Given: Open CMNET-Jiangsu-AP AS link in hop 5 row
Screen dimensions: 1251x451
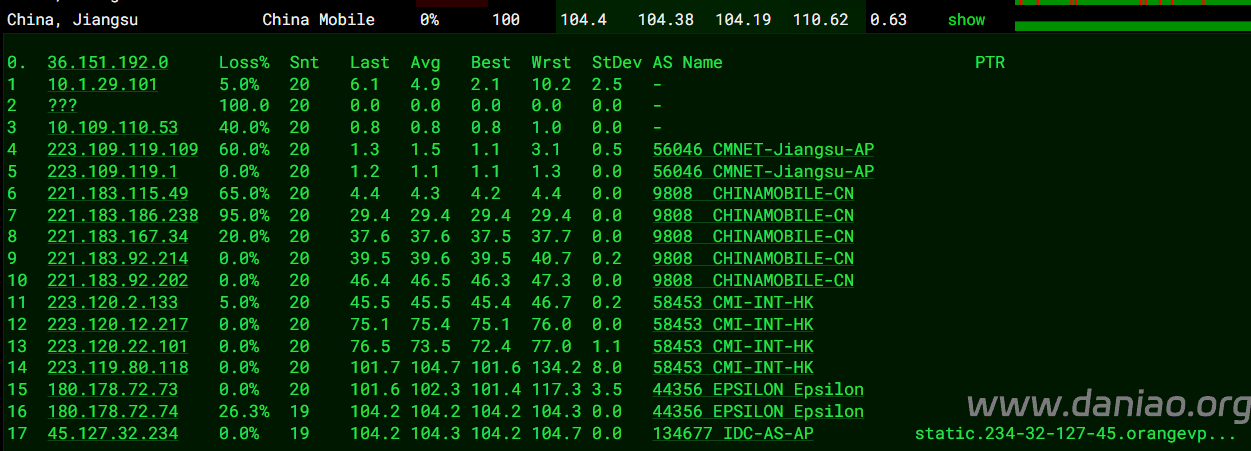Looking at the screenshot, I should click(x=763, y=172).
